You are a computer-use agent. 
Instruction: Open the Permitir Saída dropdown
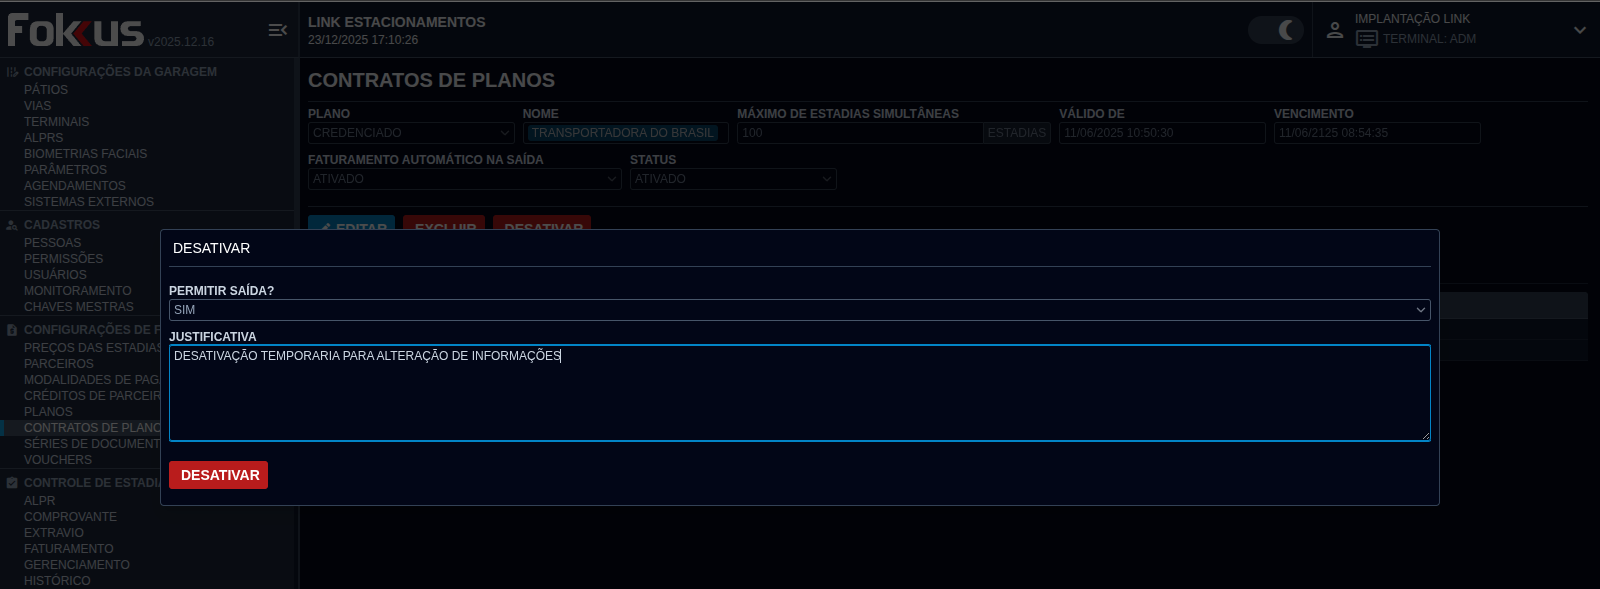[x=799, y=310]
